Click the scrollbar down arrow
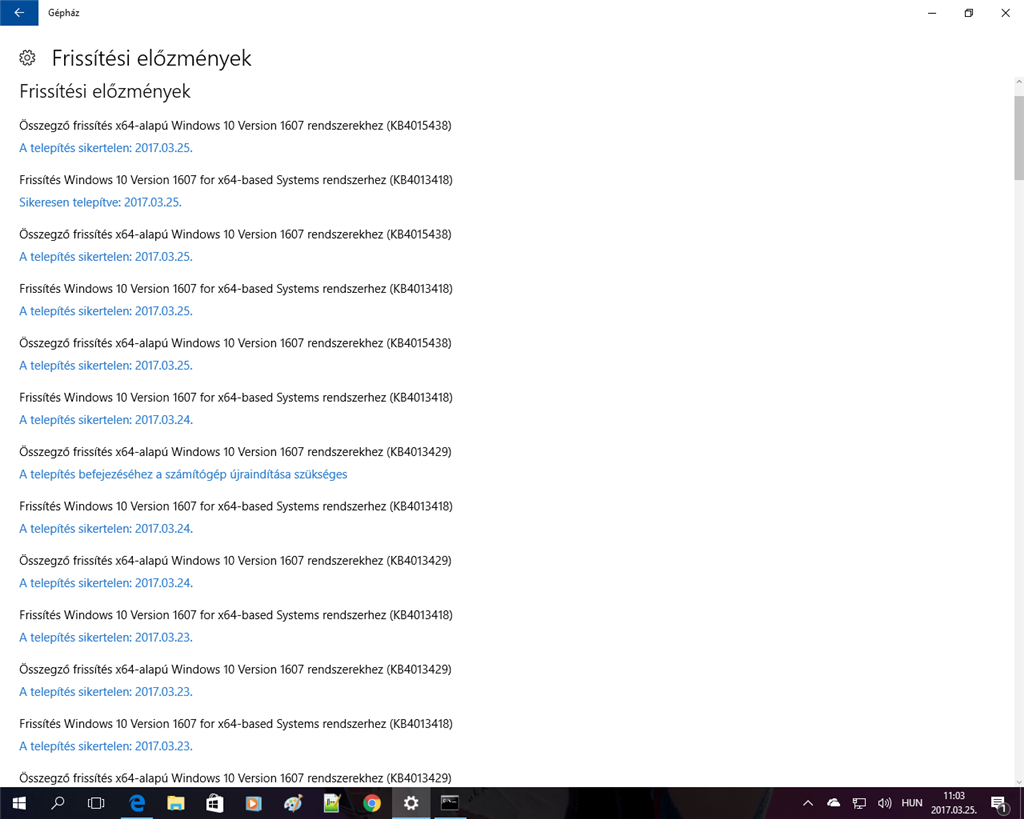The width and height of the screenshot is (1024, 819). tap(1018, 781)
